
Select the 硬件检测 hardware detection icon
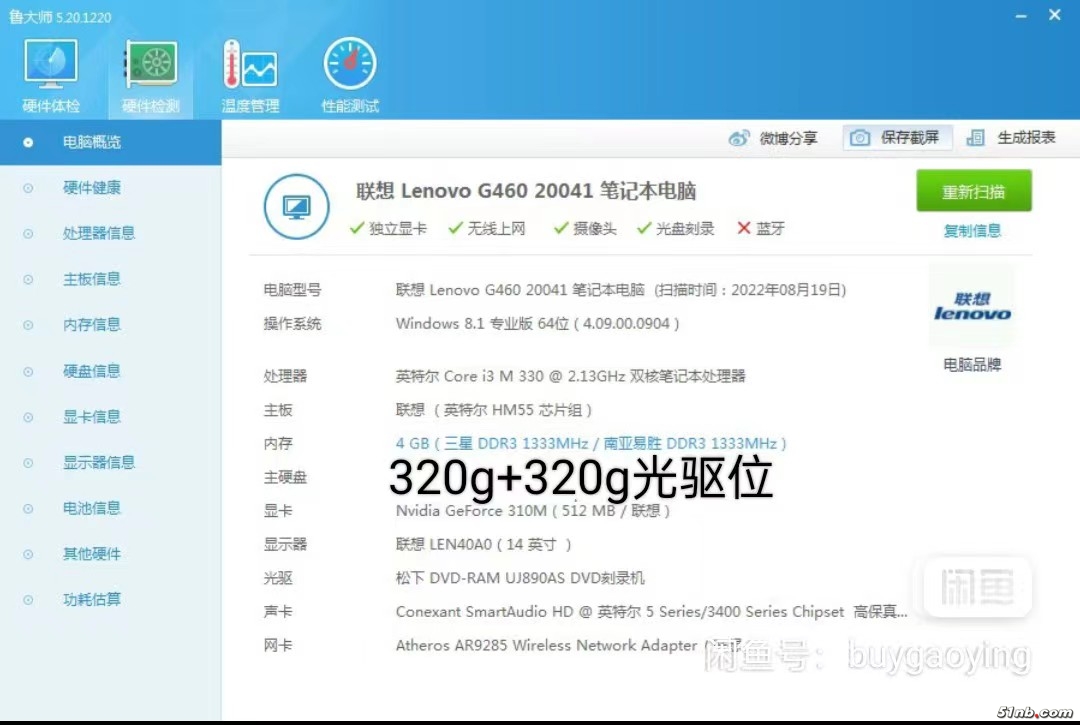(150, 66)
